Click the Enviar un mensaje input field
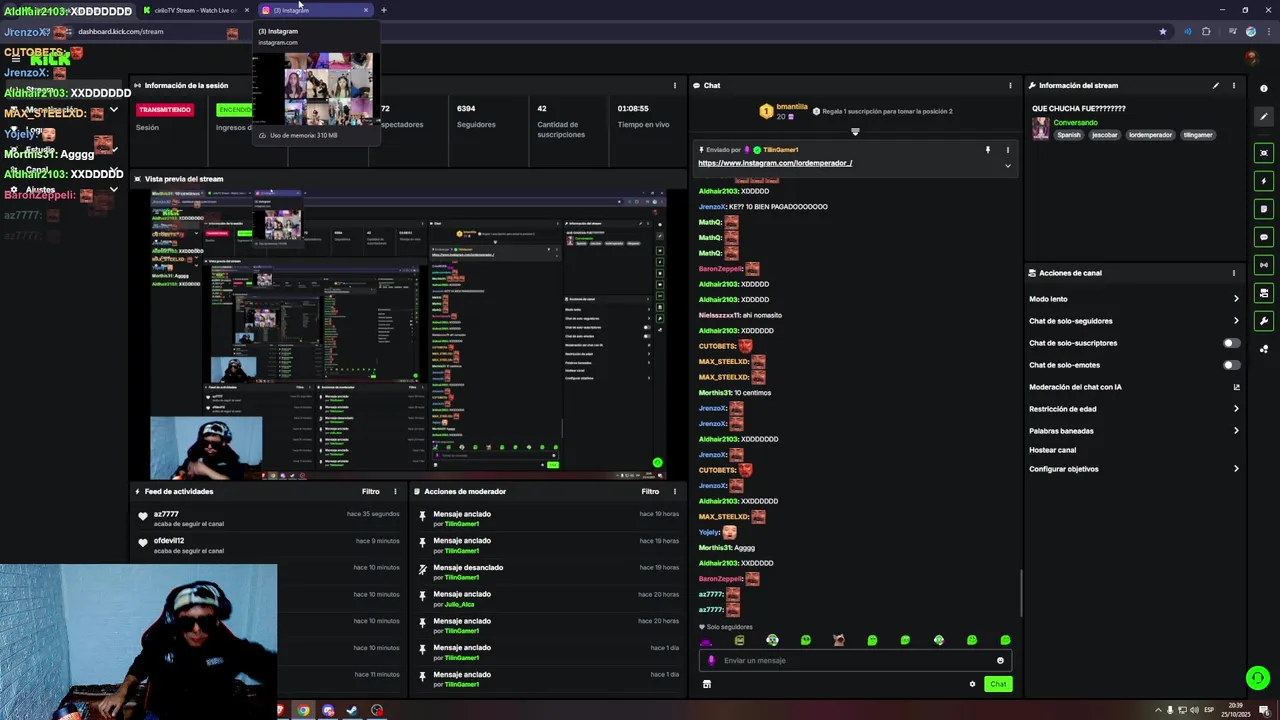This screenshot has width=1280, height=720. (855, 660)
